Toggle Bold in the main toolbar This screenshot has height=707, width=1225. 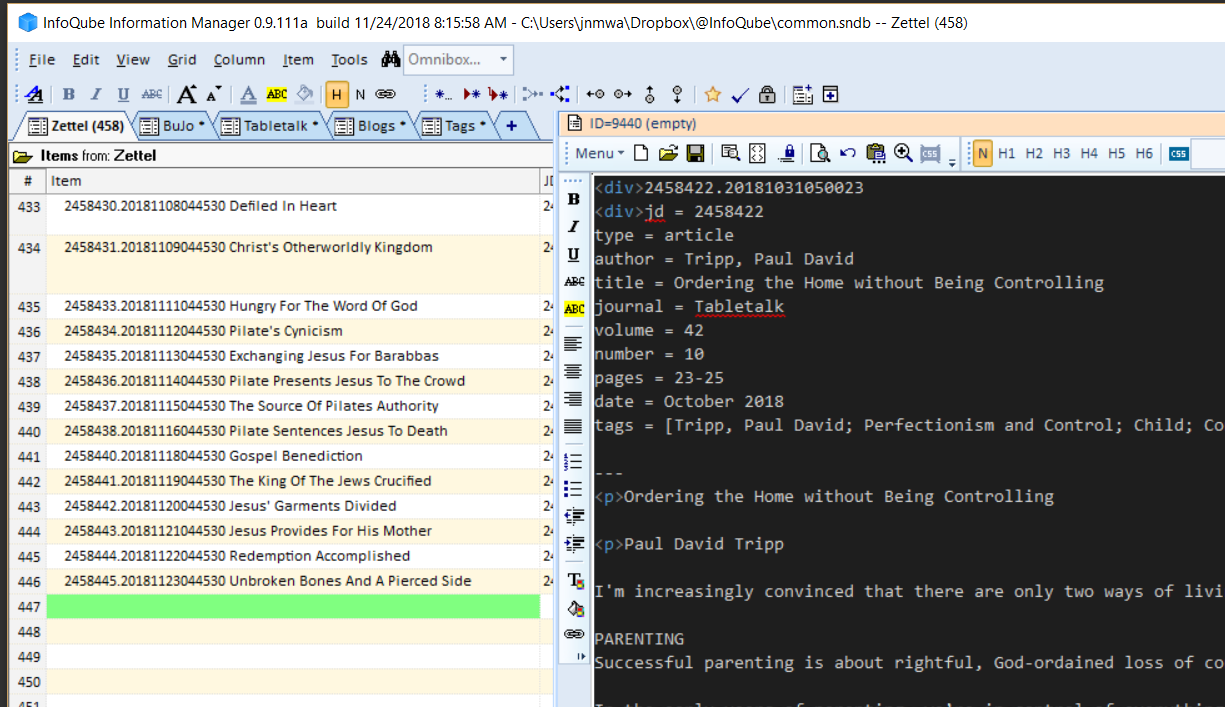coord(69,94)
